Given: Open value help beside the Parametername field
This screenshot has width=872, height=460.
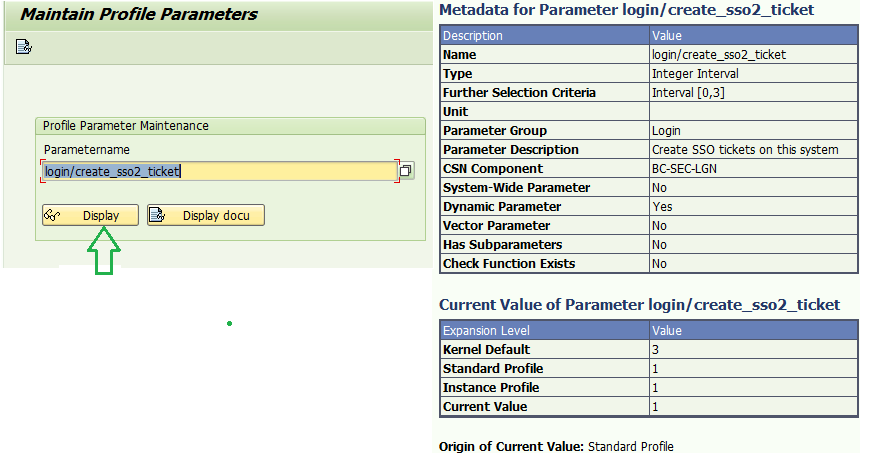Looking at the screenshot, I should tap(406, 171).
